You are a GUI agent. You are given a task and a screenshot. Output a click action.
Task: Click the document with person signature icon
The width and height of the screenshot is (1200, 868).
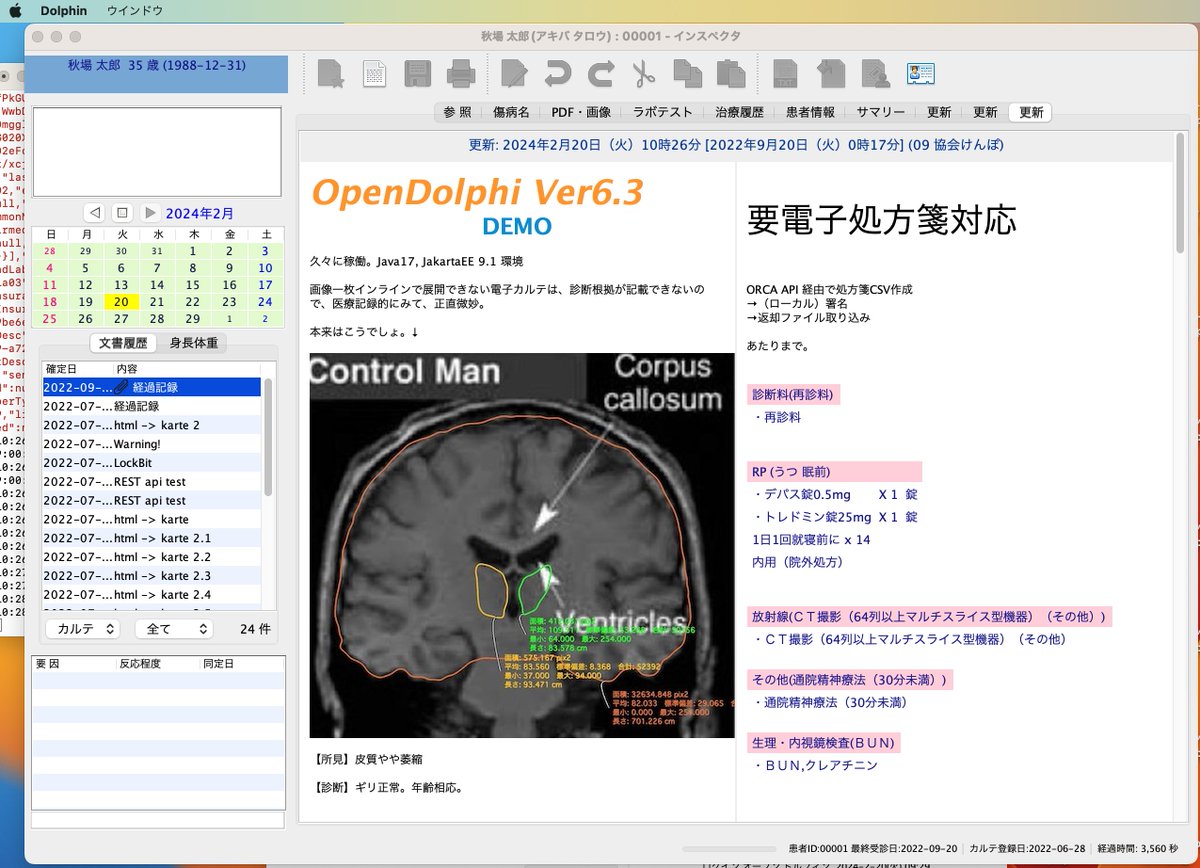pyautogui.click(x=876, y=74)
